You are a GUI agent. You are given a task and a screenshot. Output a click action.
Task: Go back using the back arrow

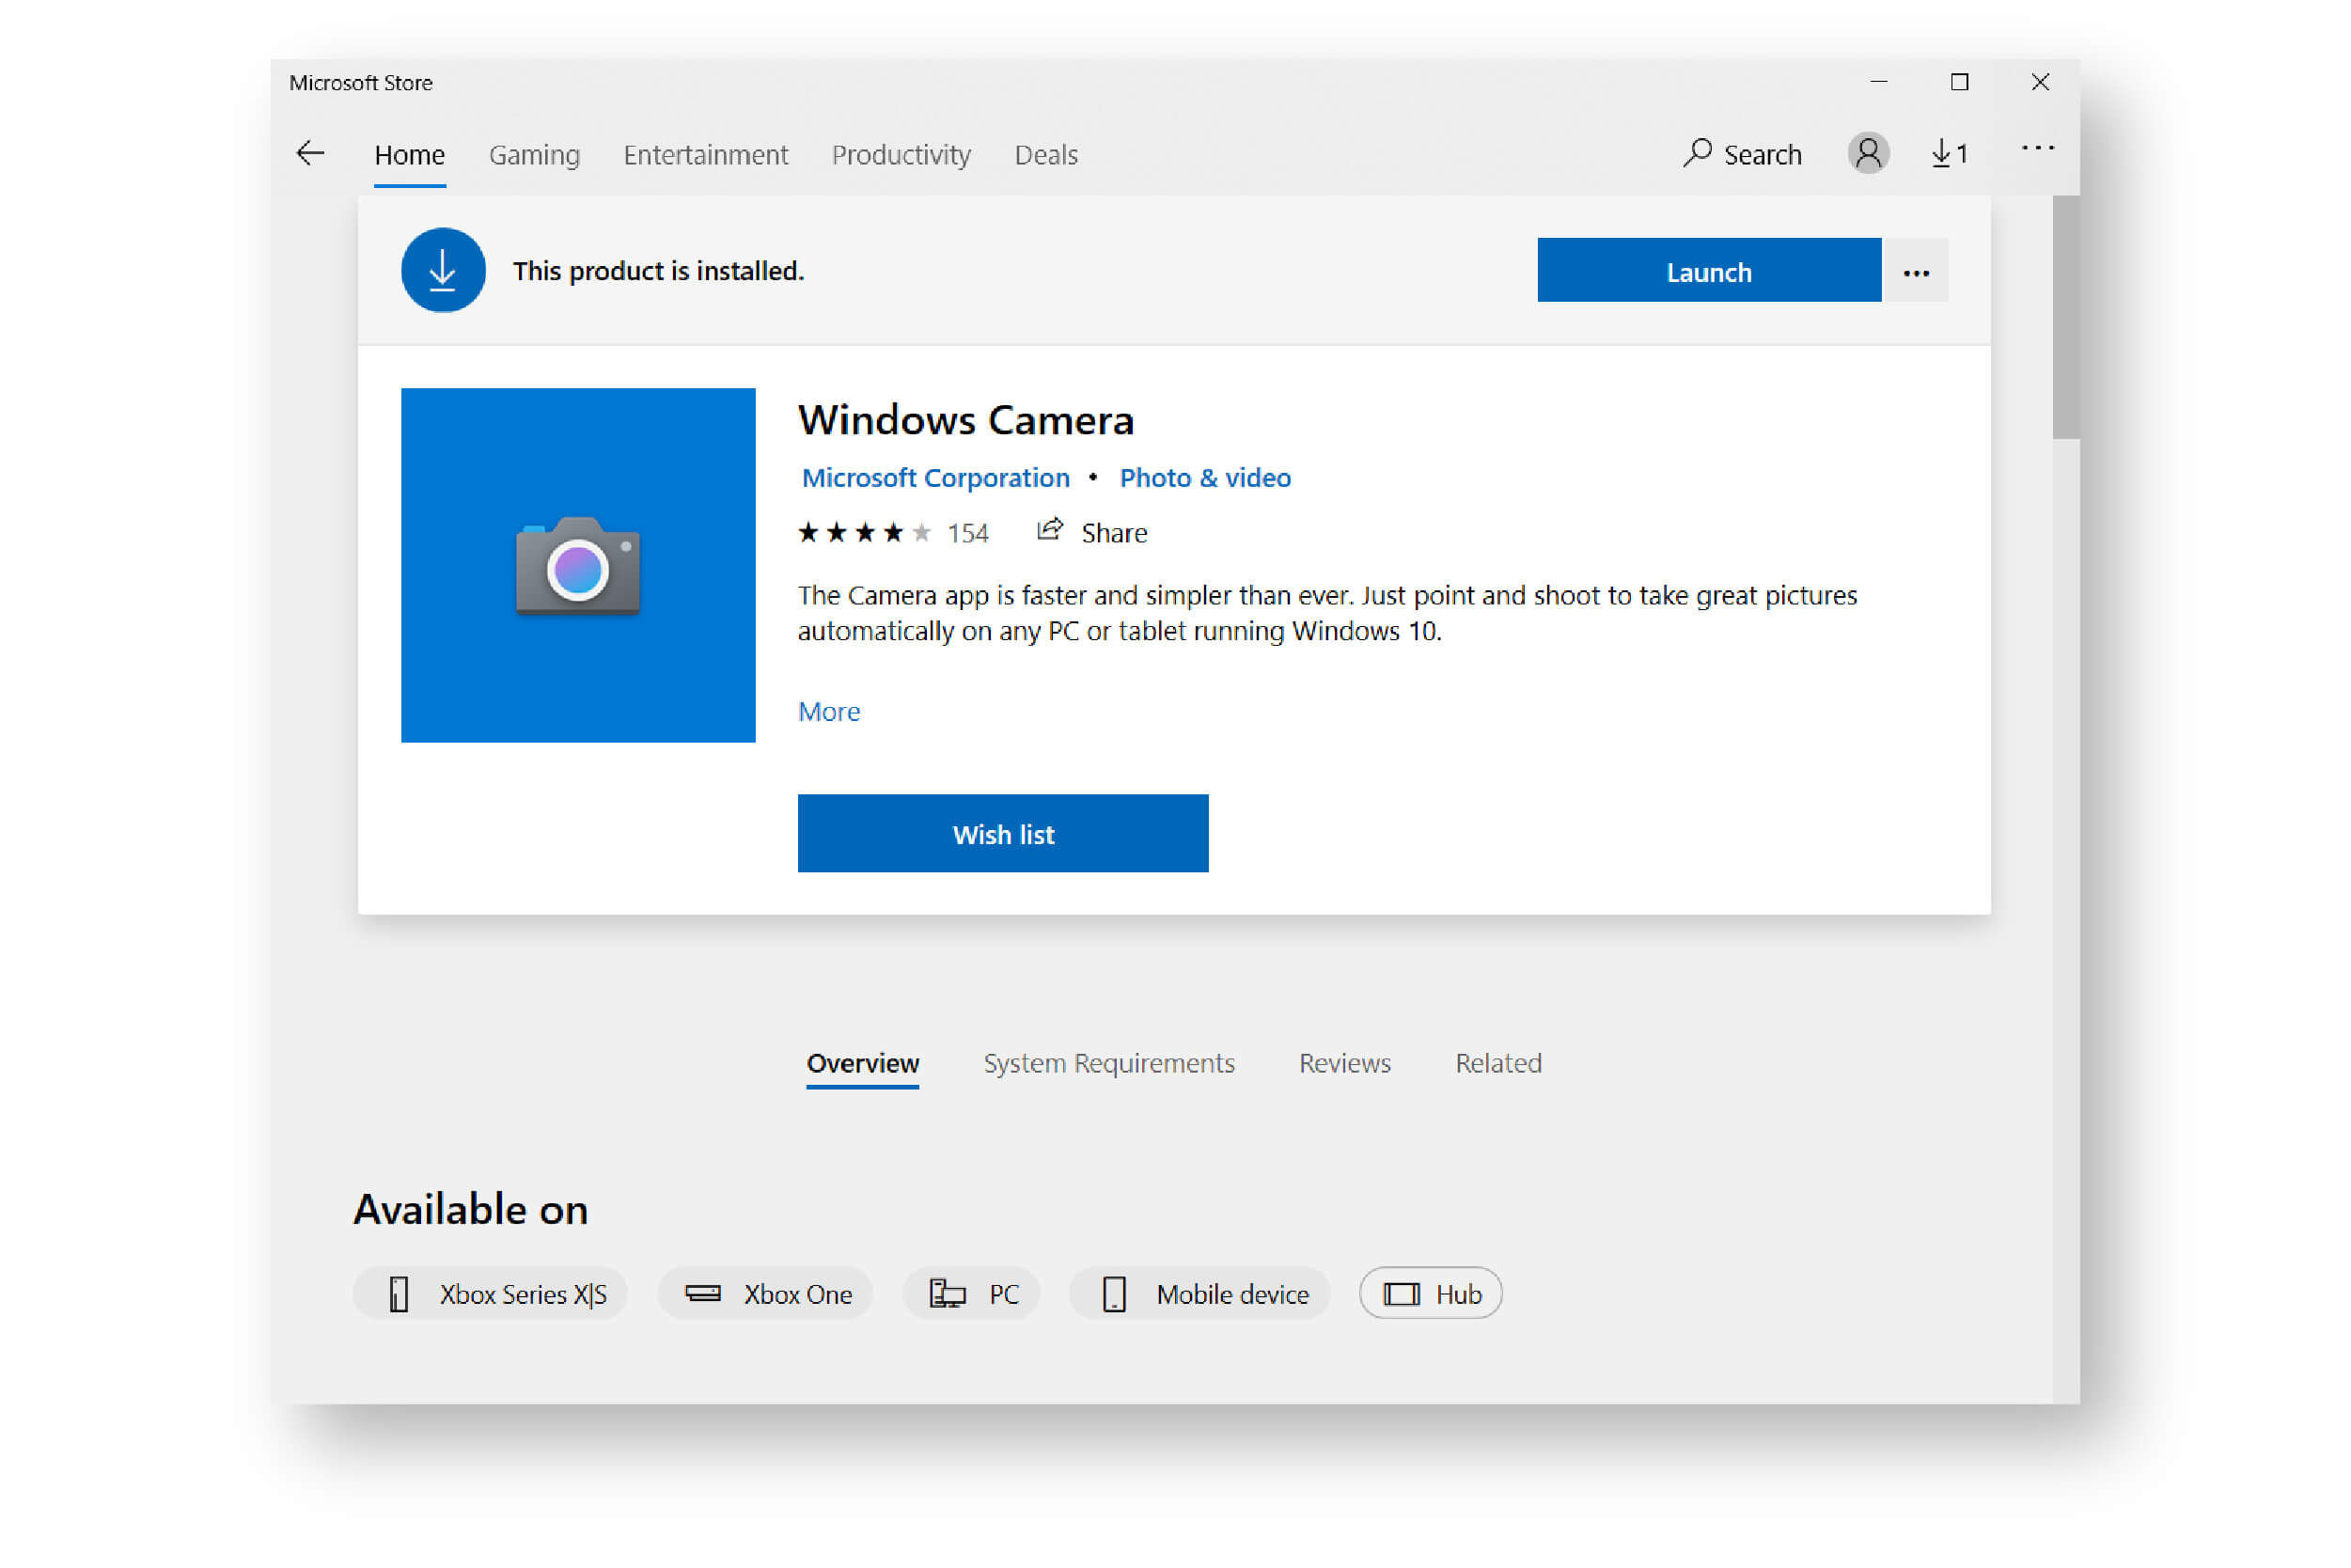[x=310, y=153]
